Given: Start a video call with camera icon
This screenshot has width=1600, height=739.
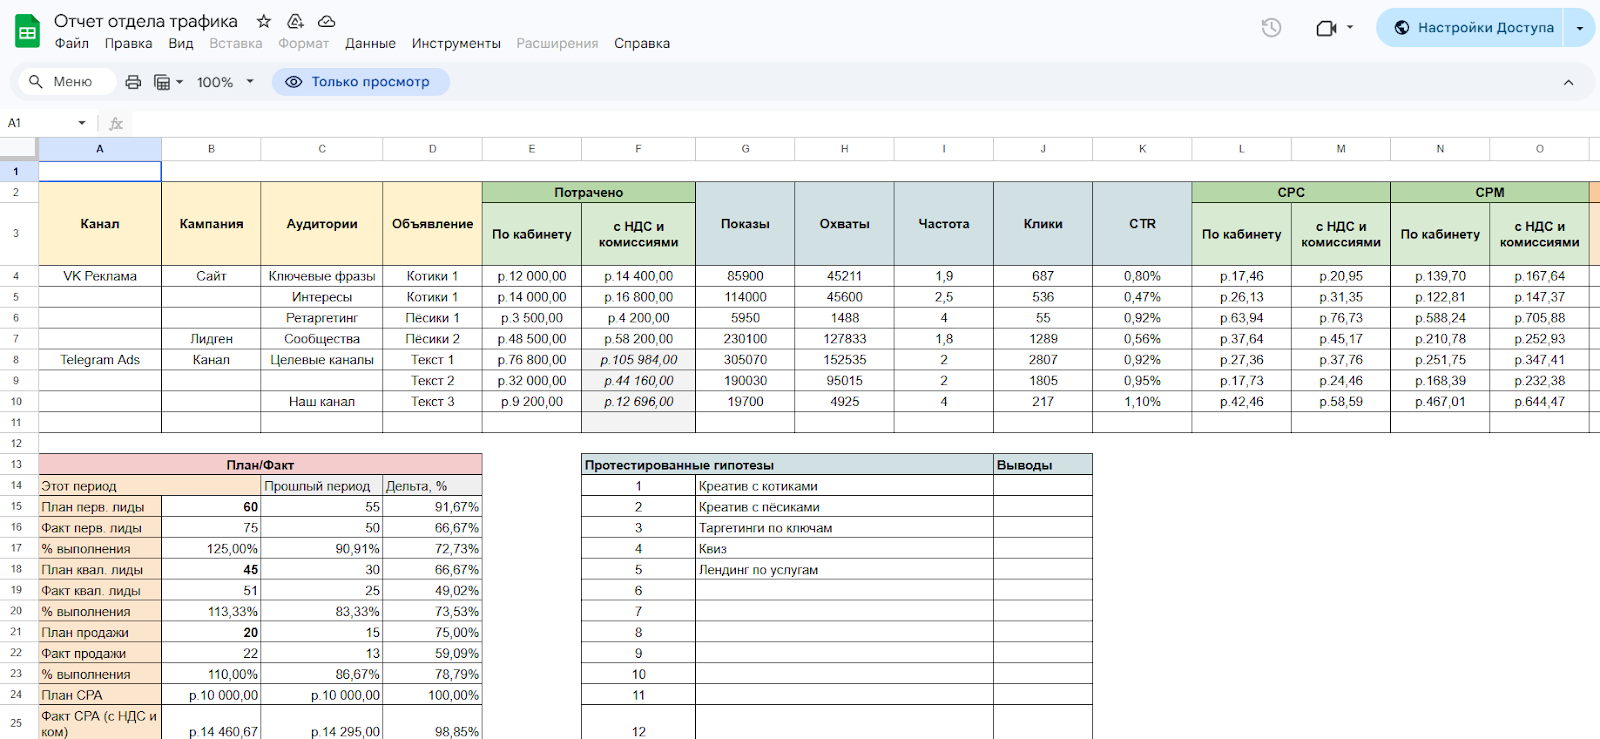Looking at the screenshot, I should tap(1326, 28).
